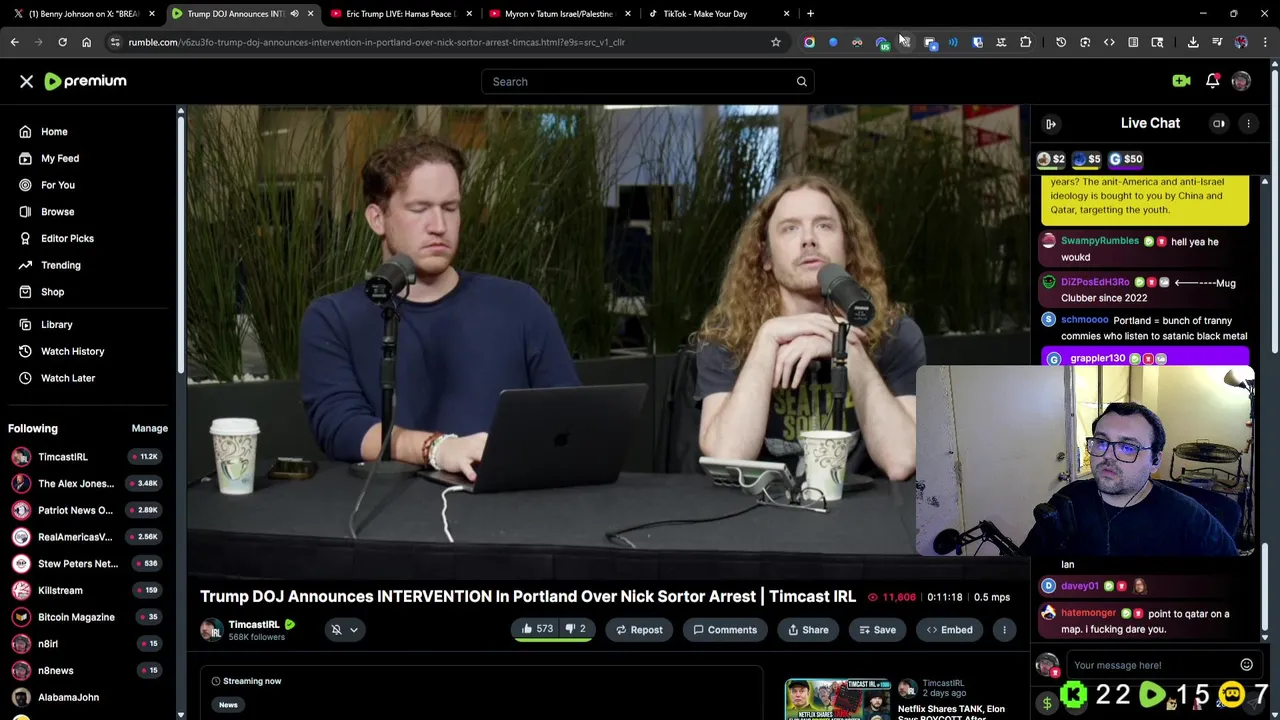Click the search magnifier icon
Screen dimensions: 1280x720
click(801, 82)
